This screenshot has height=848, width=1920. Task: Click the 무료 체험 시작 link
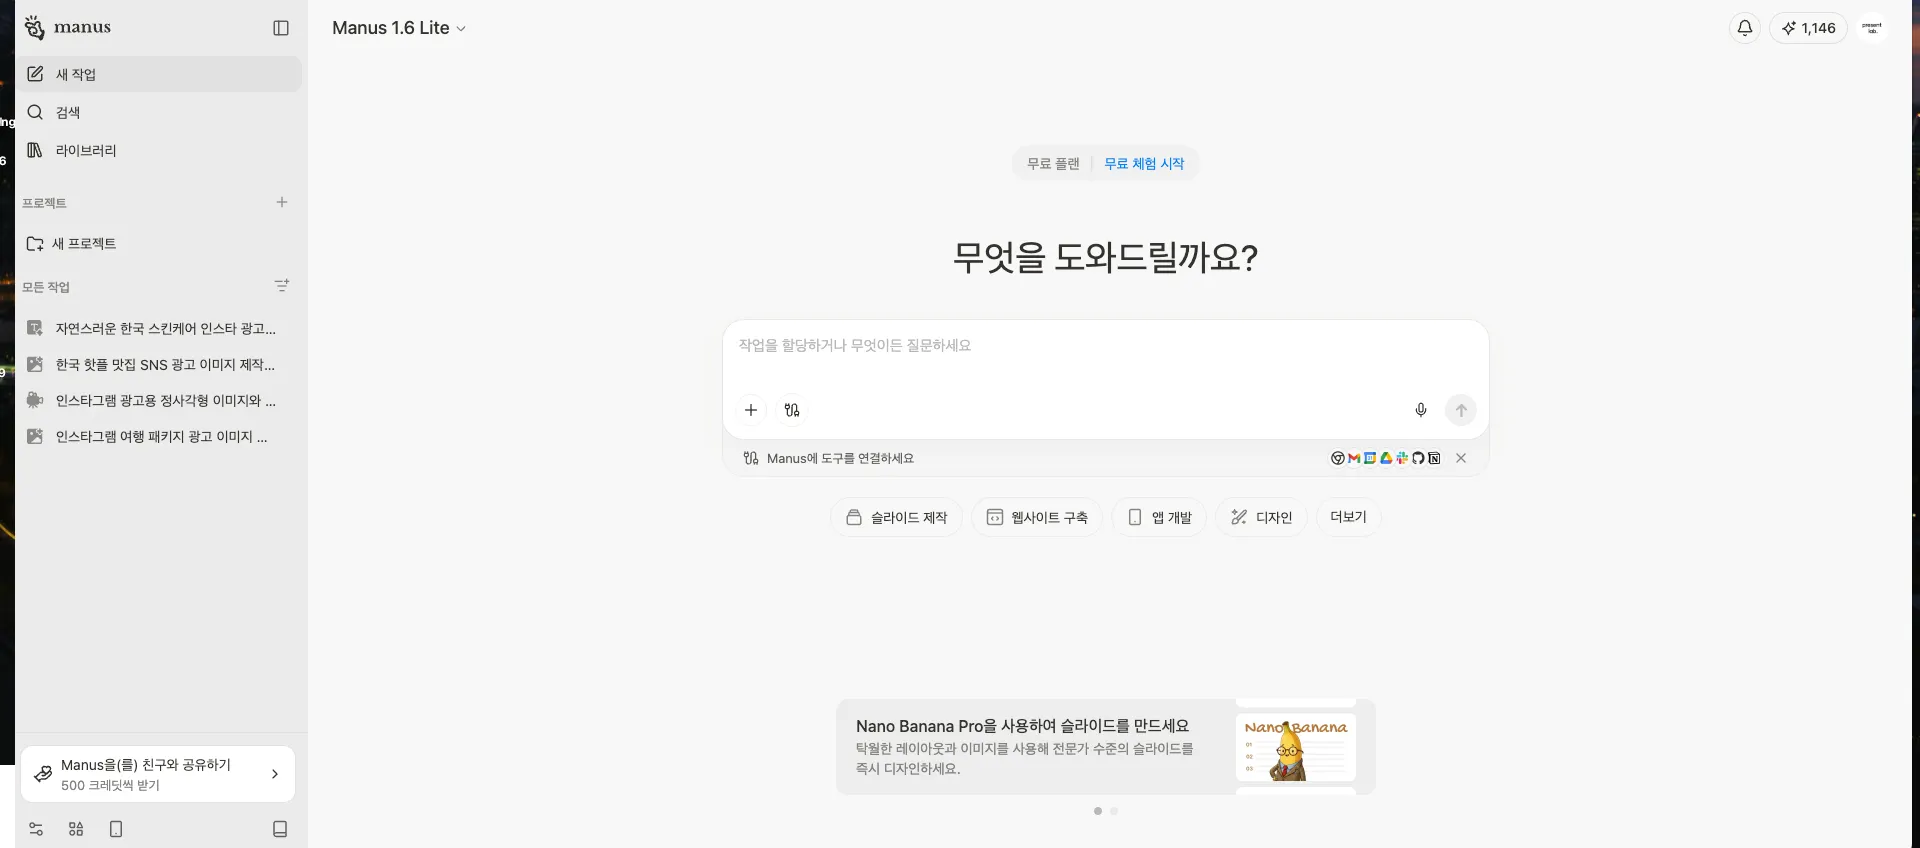tap(1144, 164)
